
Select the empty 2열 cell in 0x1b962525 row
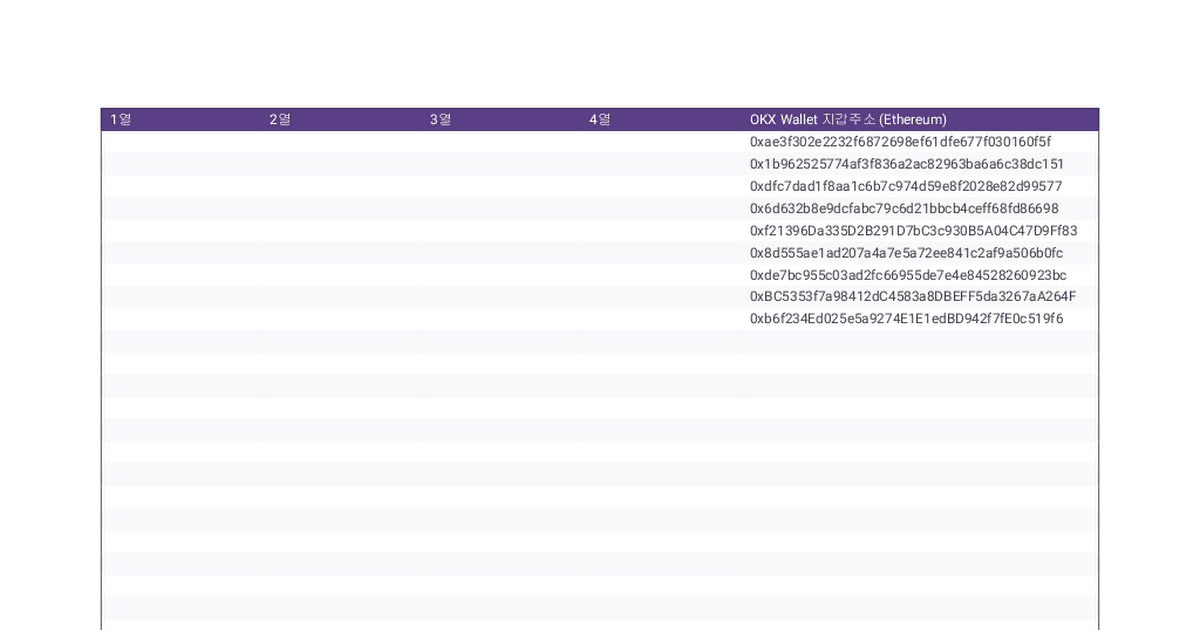pos(340,164)
